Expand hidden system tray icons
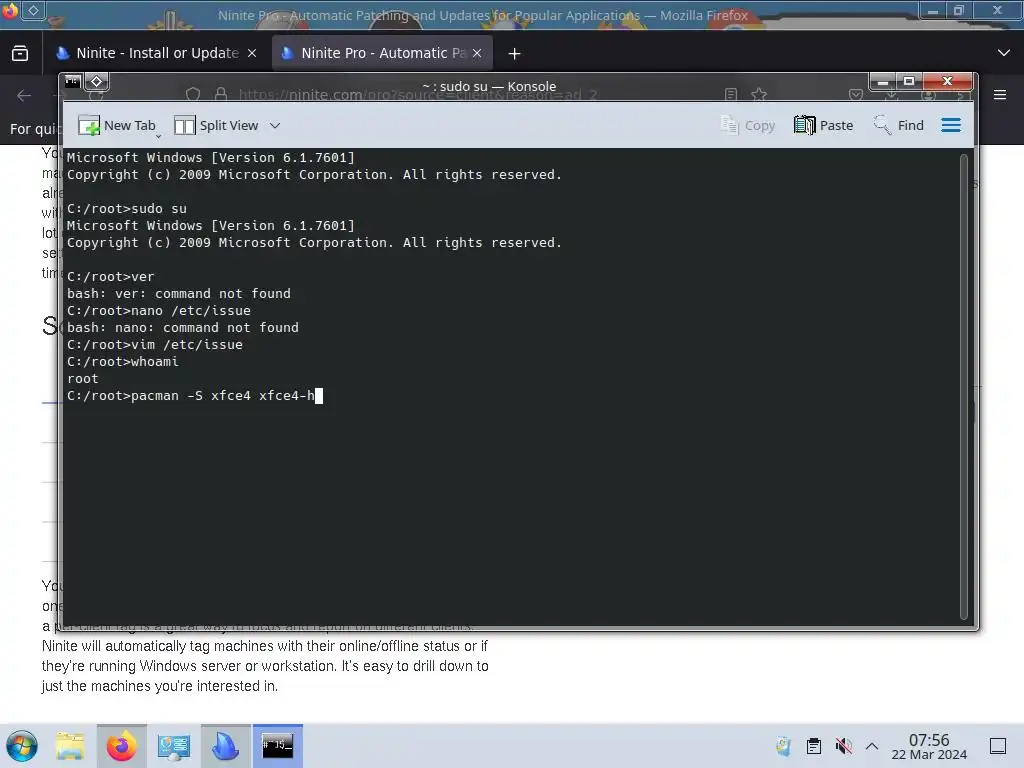Viewport: 1024px width, 768px height. click(x=872, y=746)
